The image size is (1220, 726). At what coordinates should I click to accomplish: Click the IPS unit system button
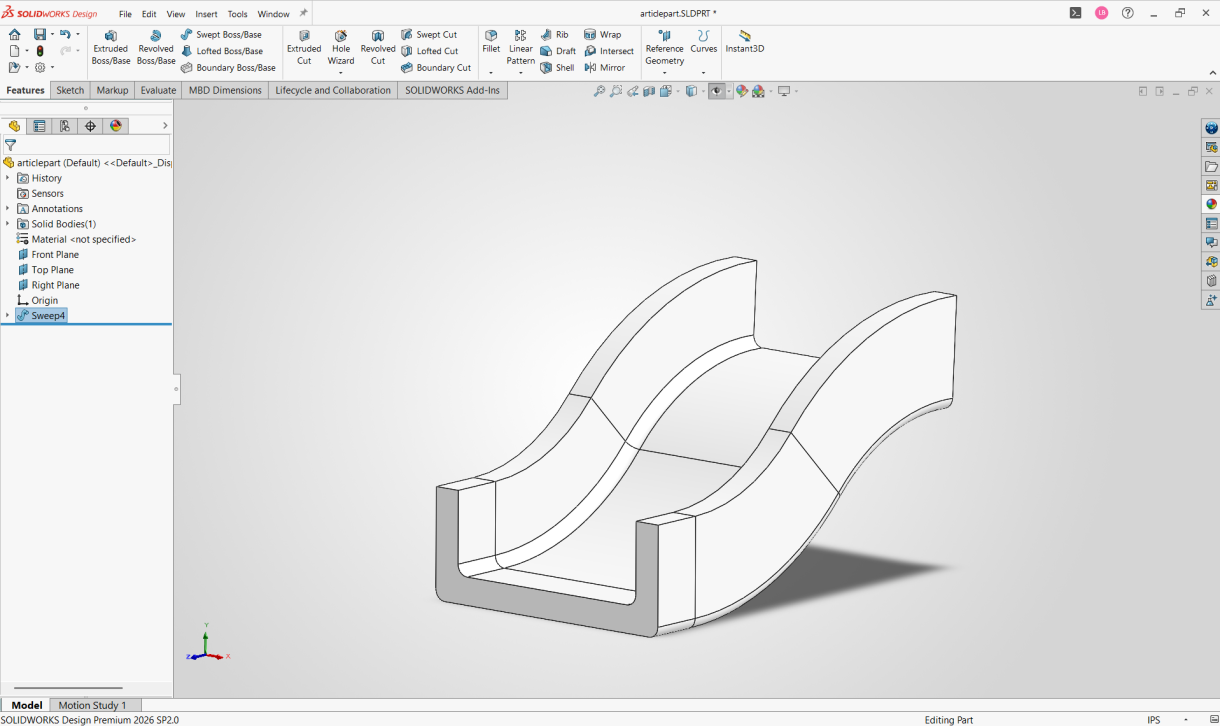[x=1154, y=719]
